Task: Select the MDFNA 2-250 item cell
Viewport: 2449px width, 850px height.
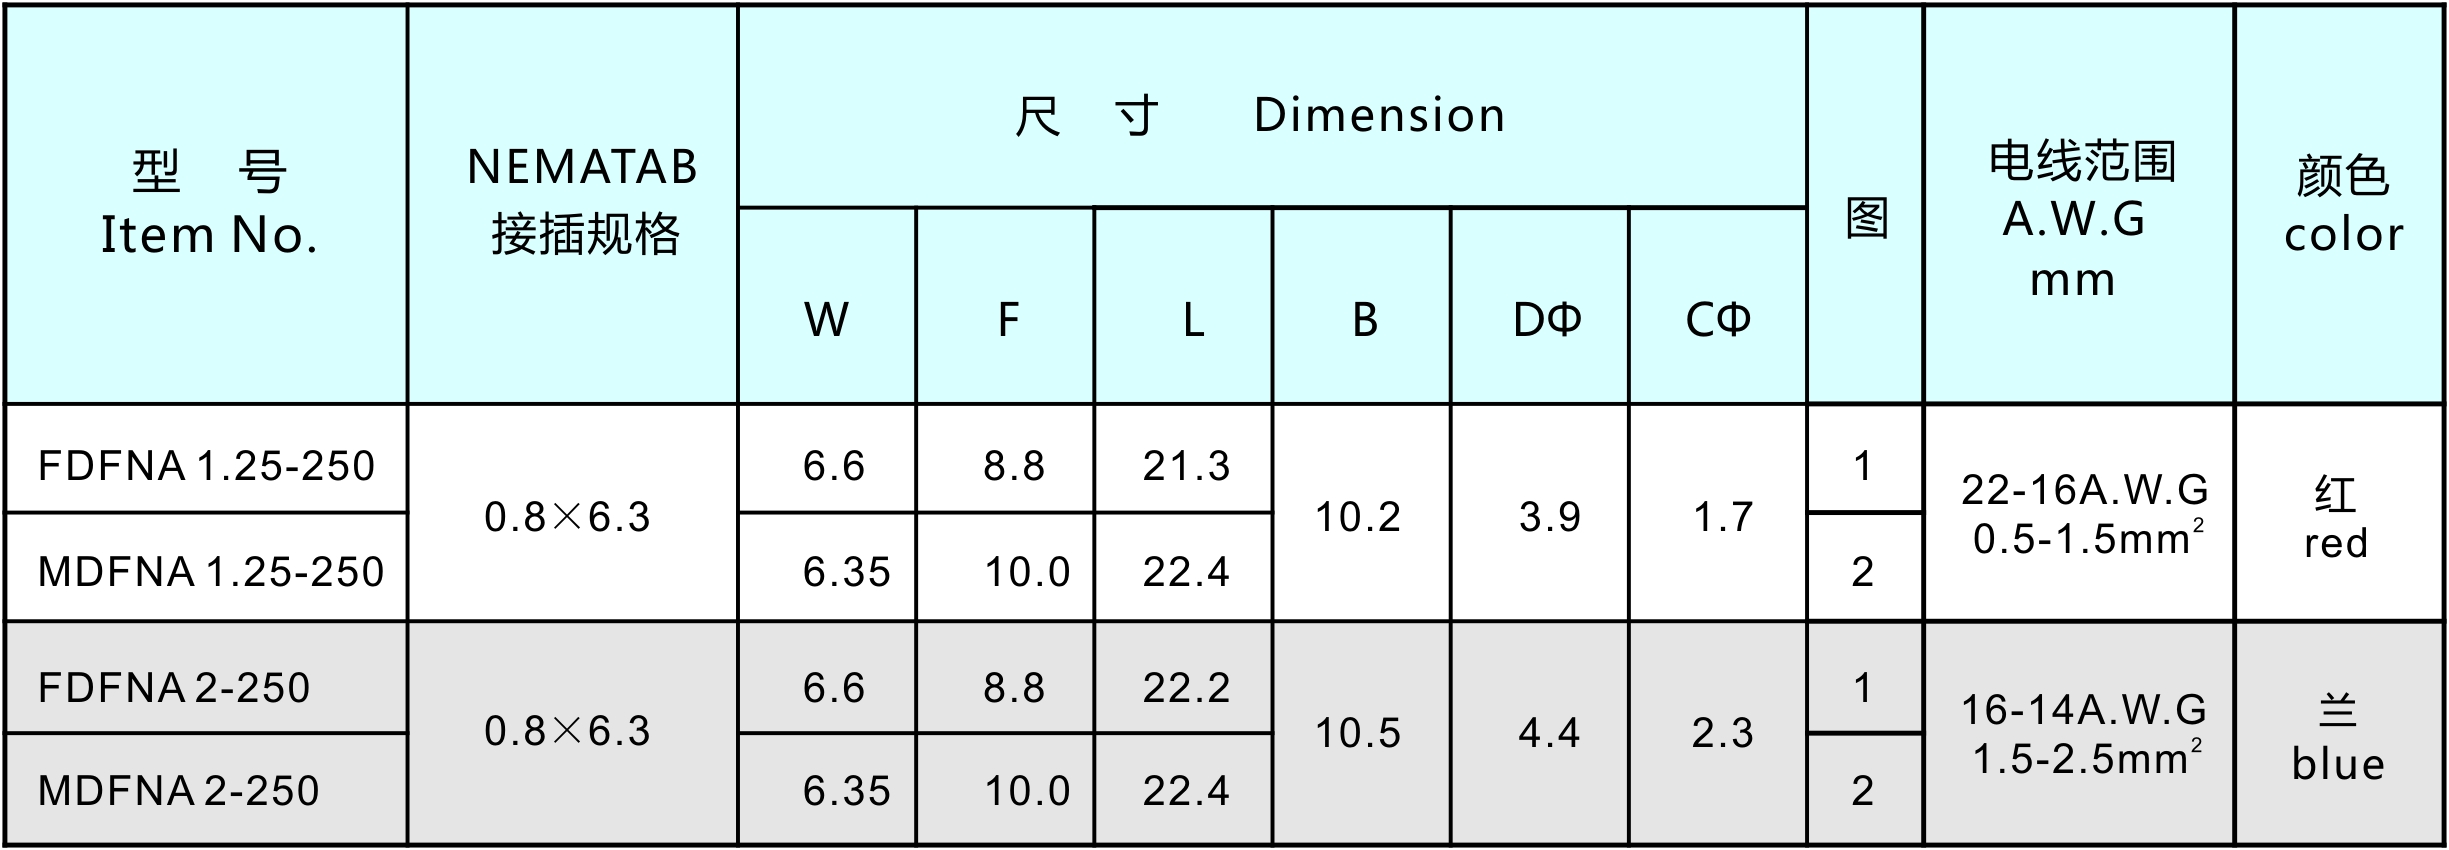Action: click(x=178, y=791)
